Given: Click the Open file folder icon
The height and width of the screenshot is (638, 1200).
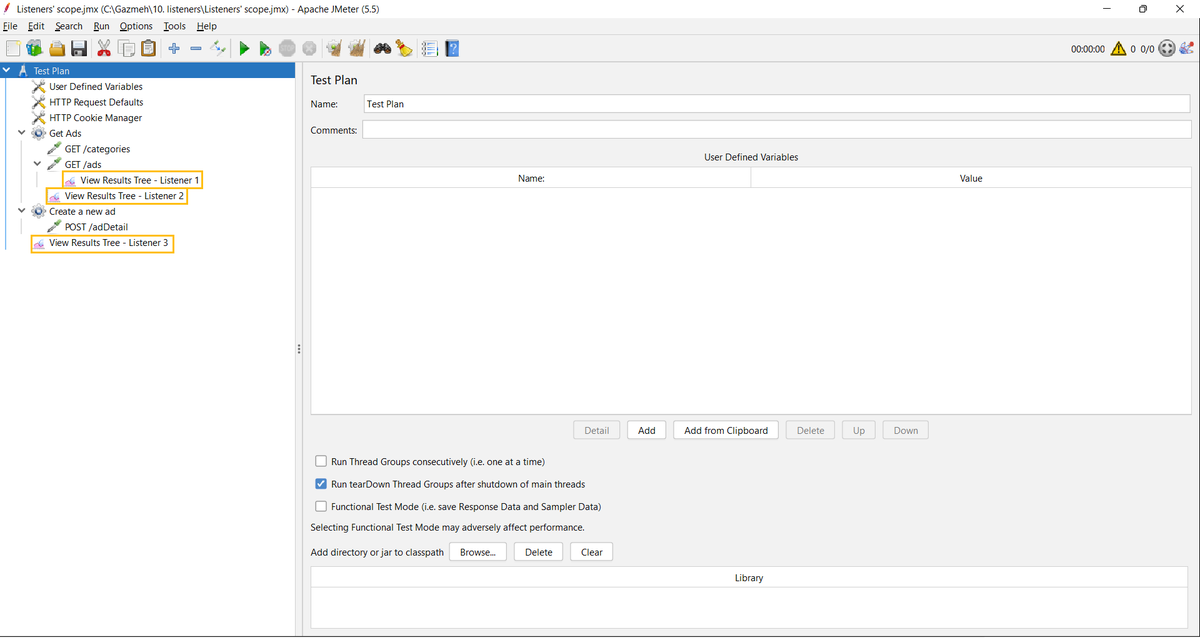Looking at the screenshot, I should tap(57, 48).
